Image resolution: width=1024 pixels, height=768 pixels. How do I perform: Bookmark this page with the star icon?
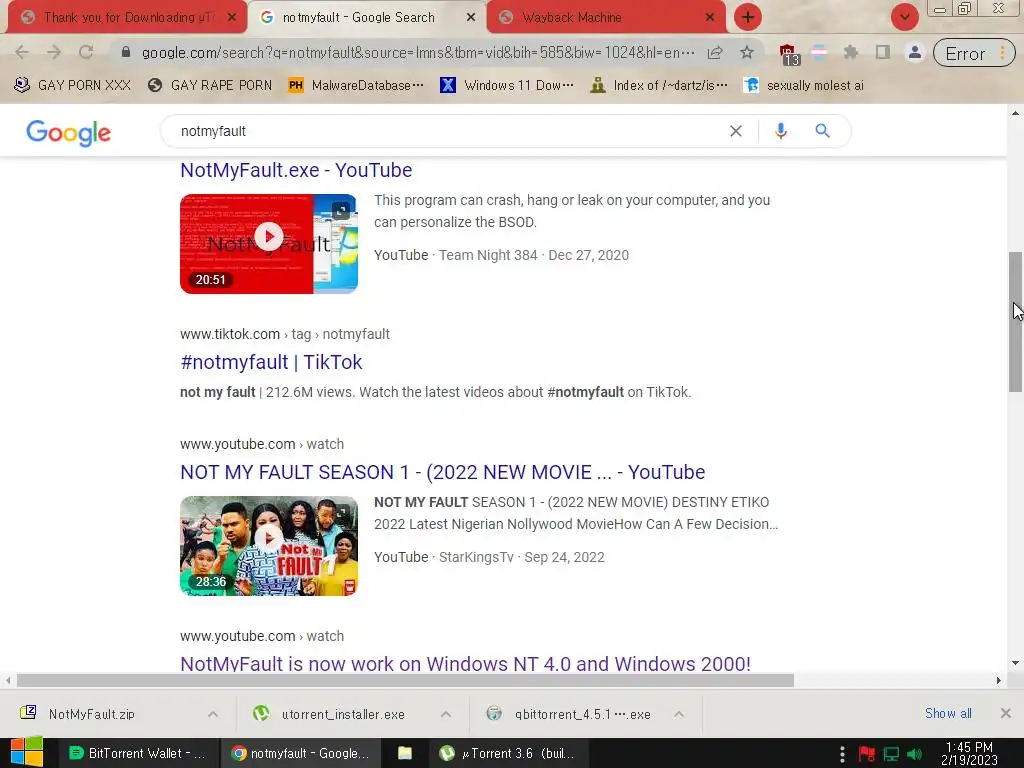click(x=747, y=52)
